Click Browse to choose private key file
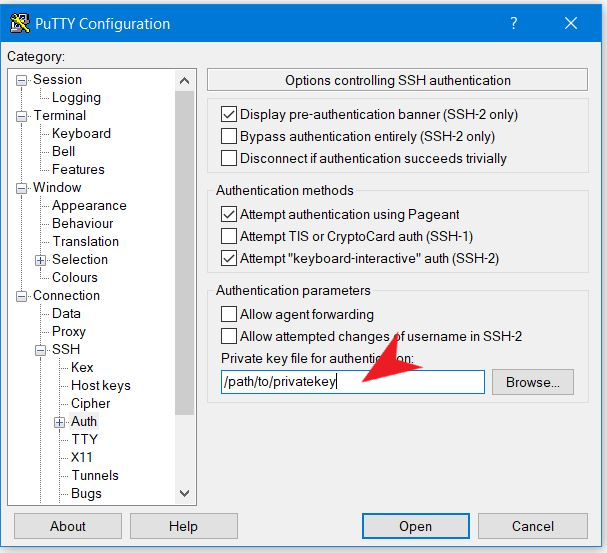Image resolution: width=607 pixels, height=553 pixels. 533,382
